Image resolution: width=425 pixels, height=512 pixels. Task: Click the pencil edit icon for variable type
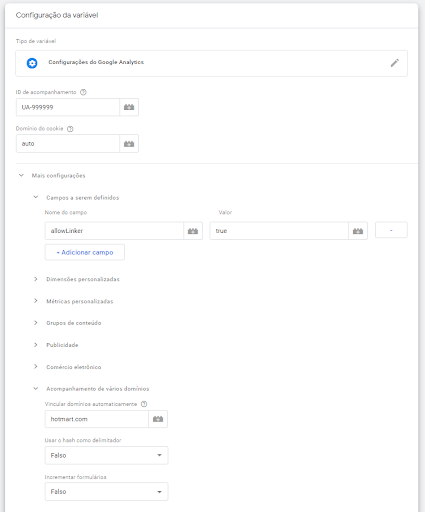tap(395, 63)
